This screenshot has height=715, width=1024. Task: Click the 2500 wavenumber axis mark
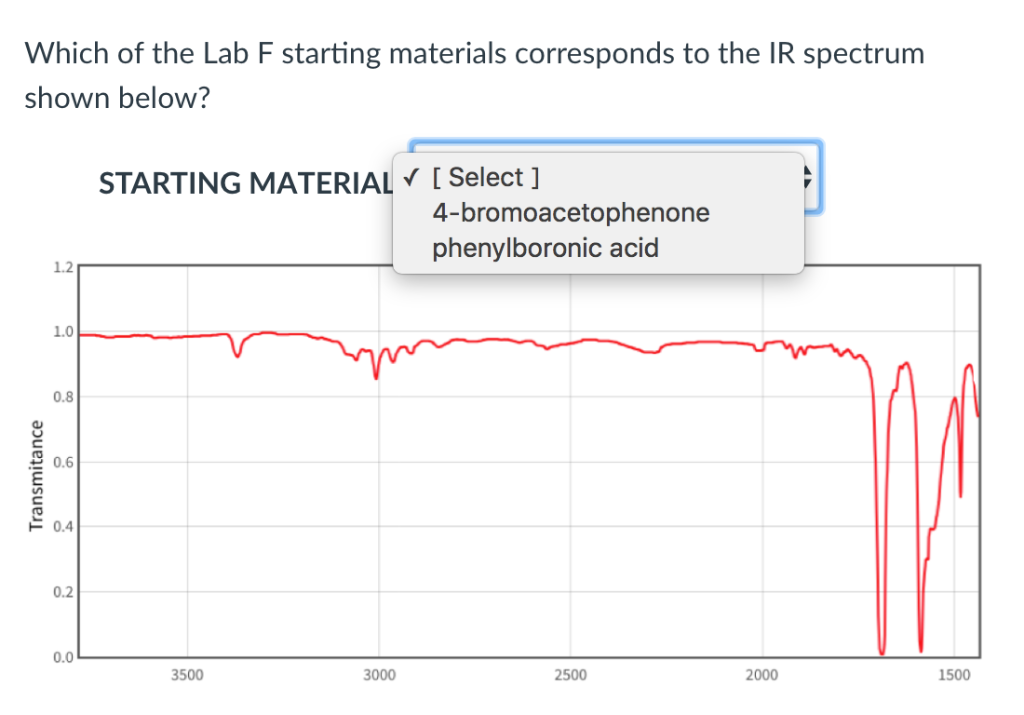pos(571,676)
